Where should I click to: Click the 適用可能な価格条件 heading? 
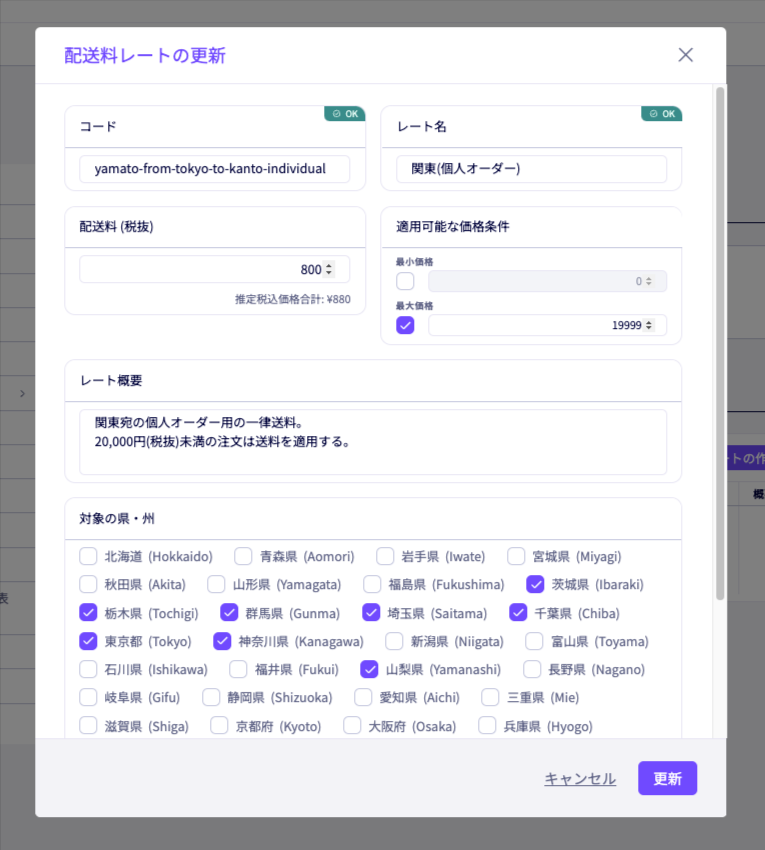pyautogui.click(x=452, y=227)
